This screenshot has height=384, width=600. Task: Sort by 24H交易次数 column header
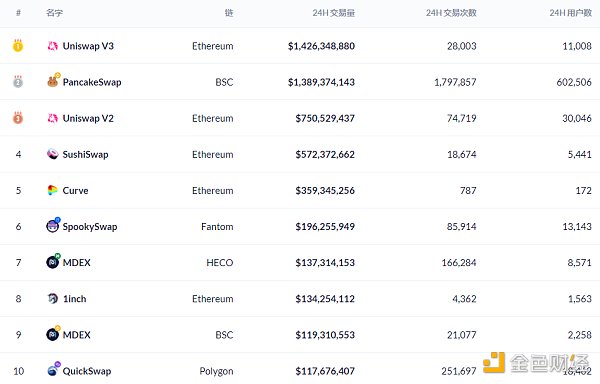click(451, 13)
